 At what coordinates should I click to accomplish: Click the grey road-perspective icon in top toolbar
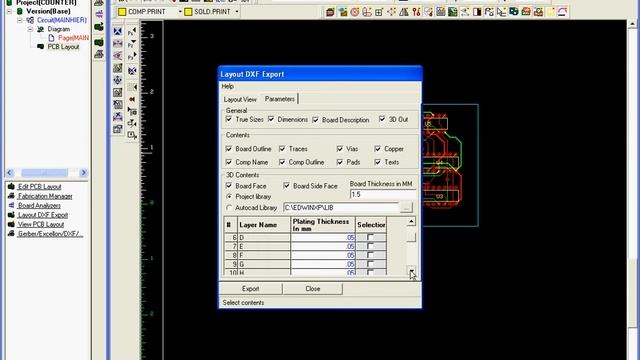[x=404, y=12]
